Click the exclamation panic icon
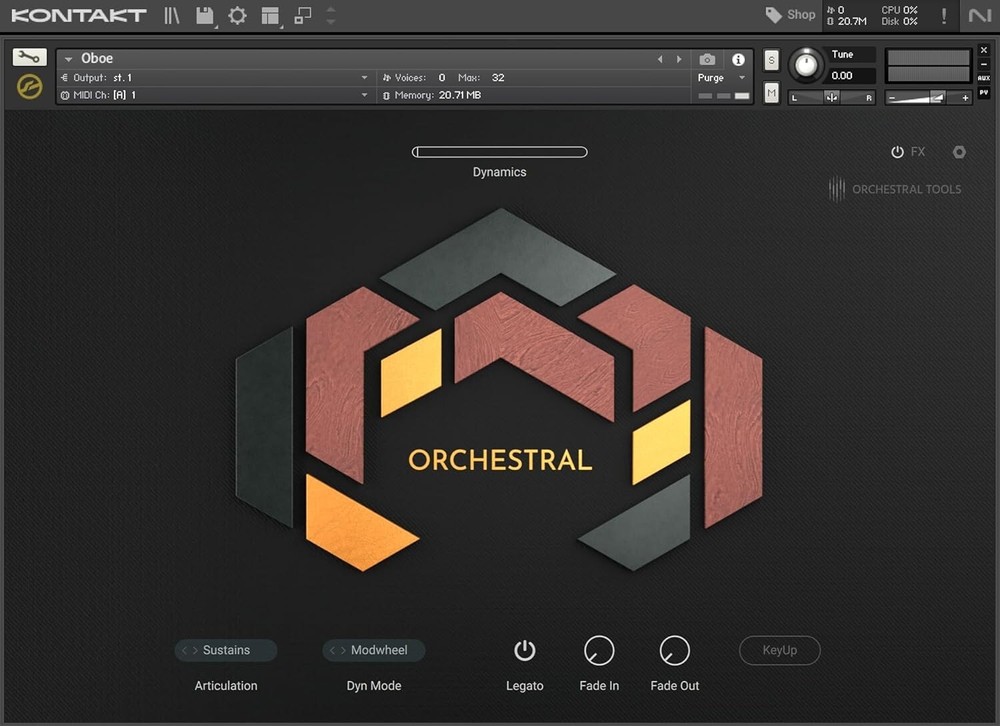This screenshot has height=726, width=1000. click(943, 15)
